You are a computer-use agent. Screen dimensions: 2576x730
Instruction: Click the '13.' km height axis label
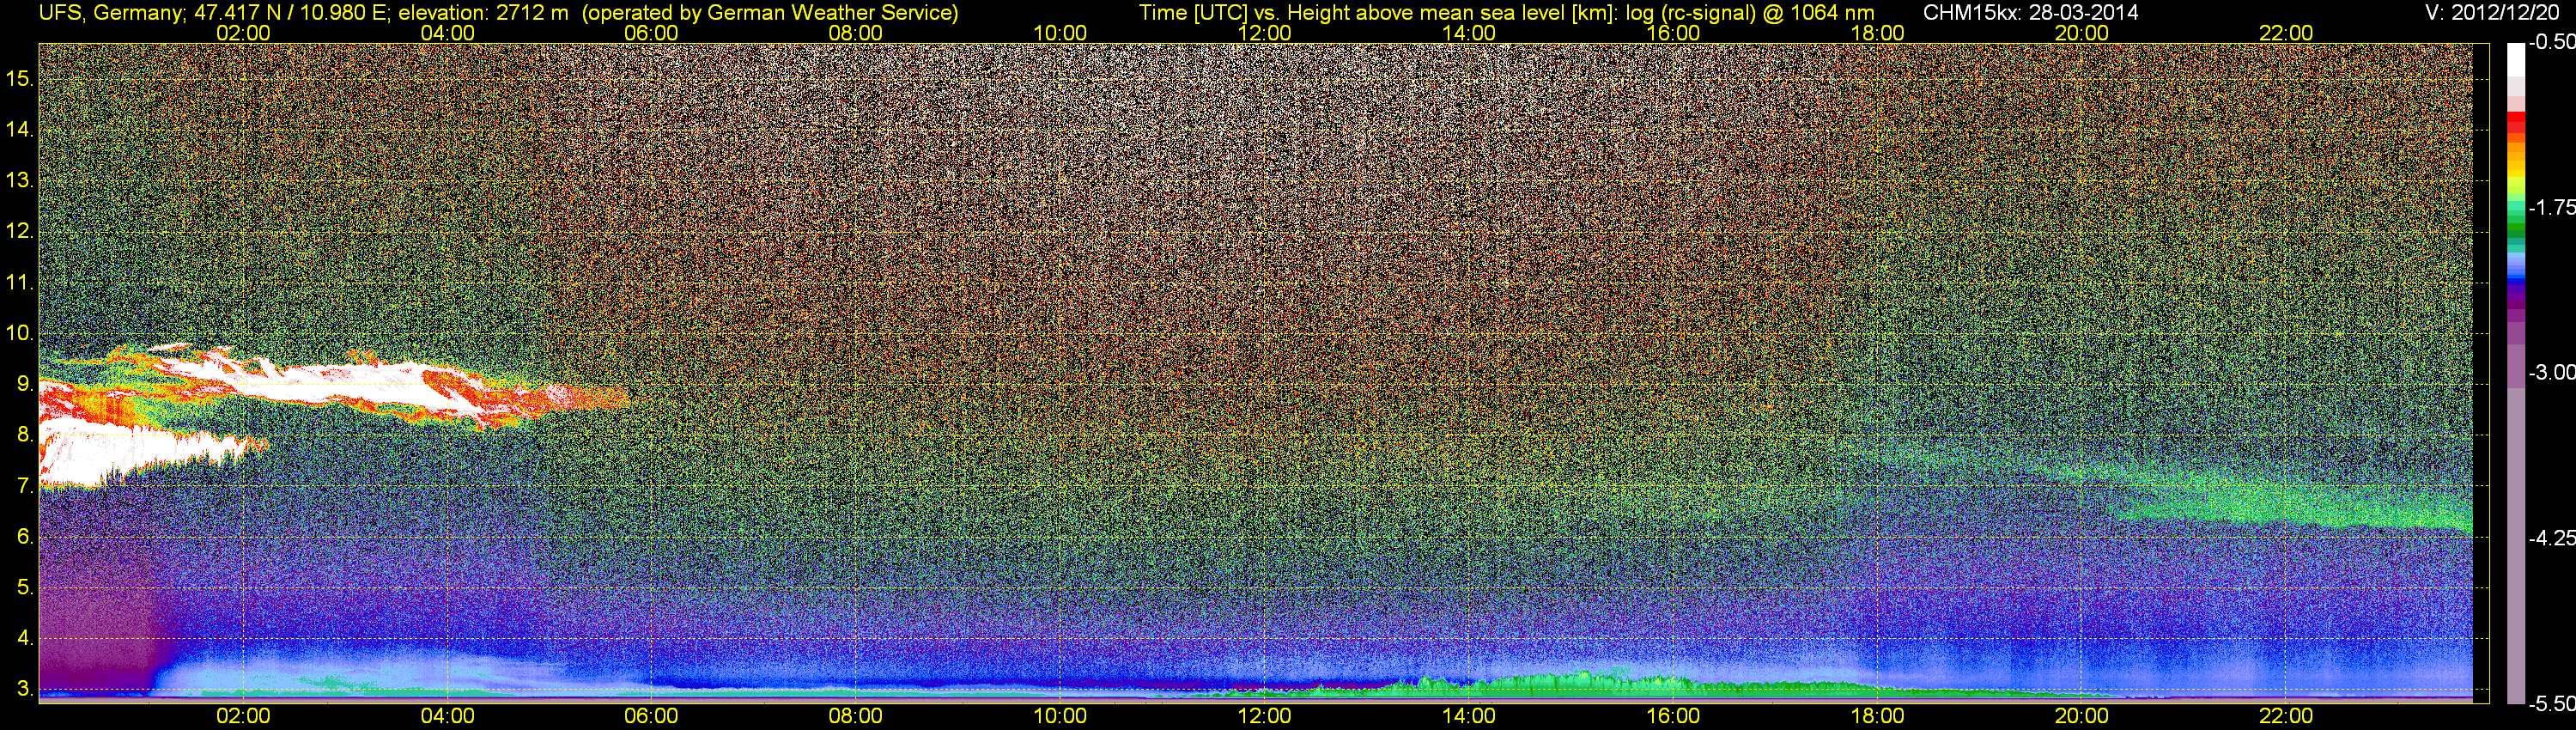point(20,181)
